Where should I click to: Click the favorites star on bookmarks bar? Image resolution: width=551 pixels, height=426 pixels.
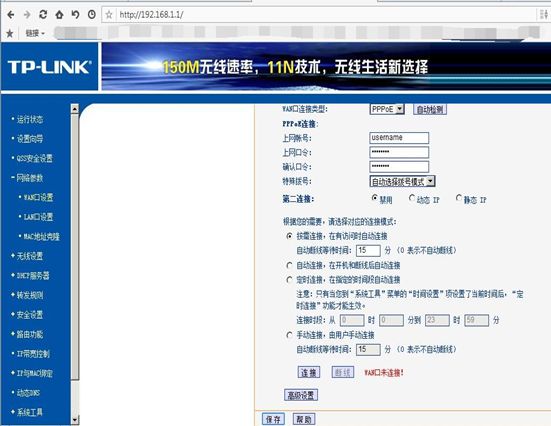pyautogui.click(x=10, y=33)
